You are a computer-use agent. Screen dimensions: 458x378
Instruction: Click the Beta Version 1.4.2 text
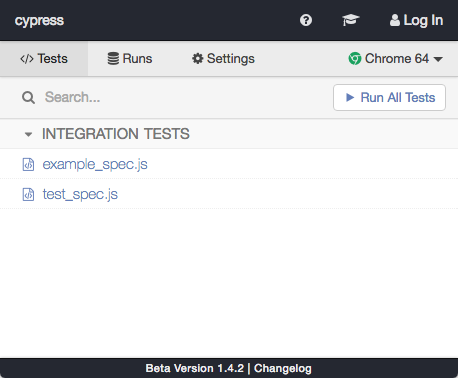195,368
